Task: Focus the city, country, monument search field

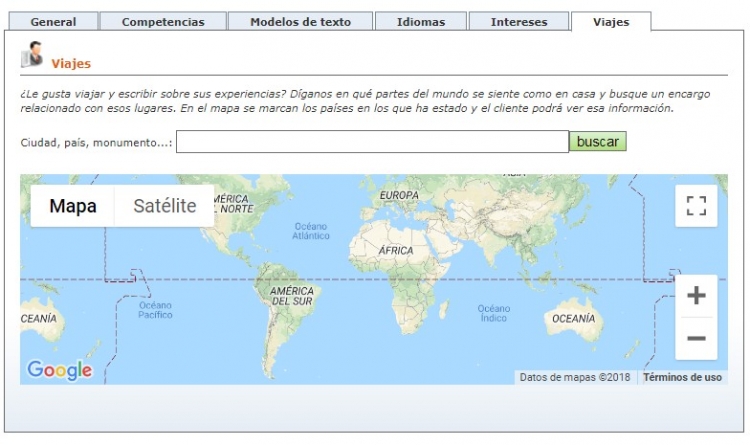Action: [372, 142]
